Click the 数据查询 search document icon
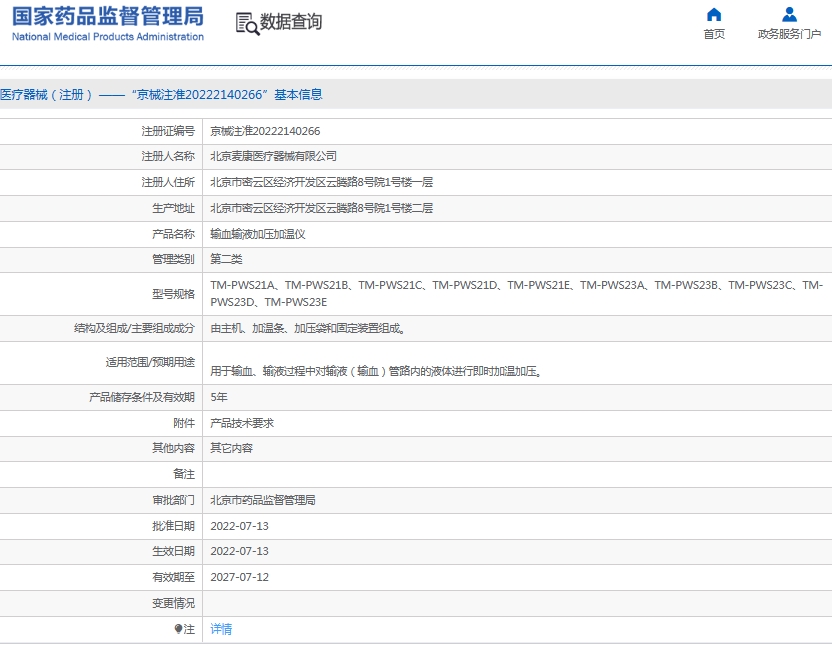Image resolution: width=832 pixels, height=651 pixels. pyautogui.click(x=247, y=24)
